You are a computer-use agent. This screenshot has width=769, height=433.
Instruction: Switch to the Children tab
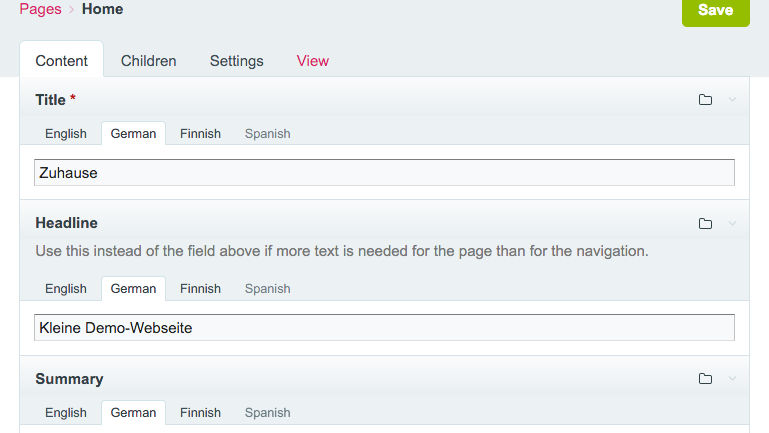point(148,61)
